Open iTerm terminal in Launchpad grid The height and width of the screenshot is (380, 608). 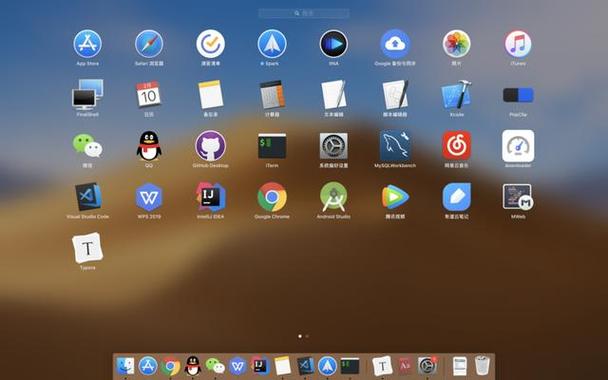(x=272, y=146)
